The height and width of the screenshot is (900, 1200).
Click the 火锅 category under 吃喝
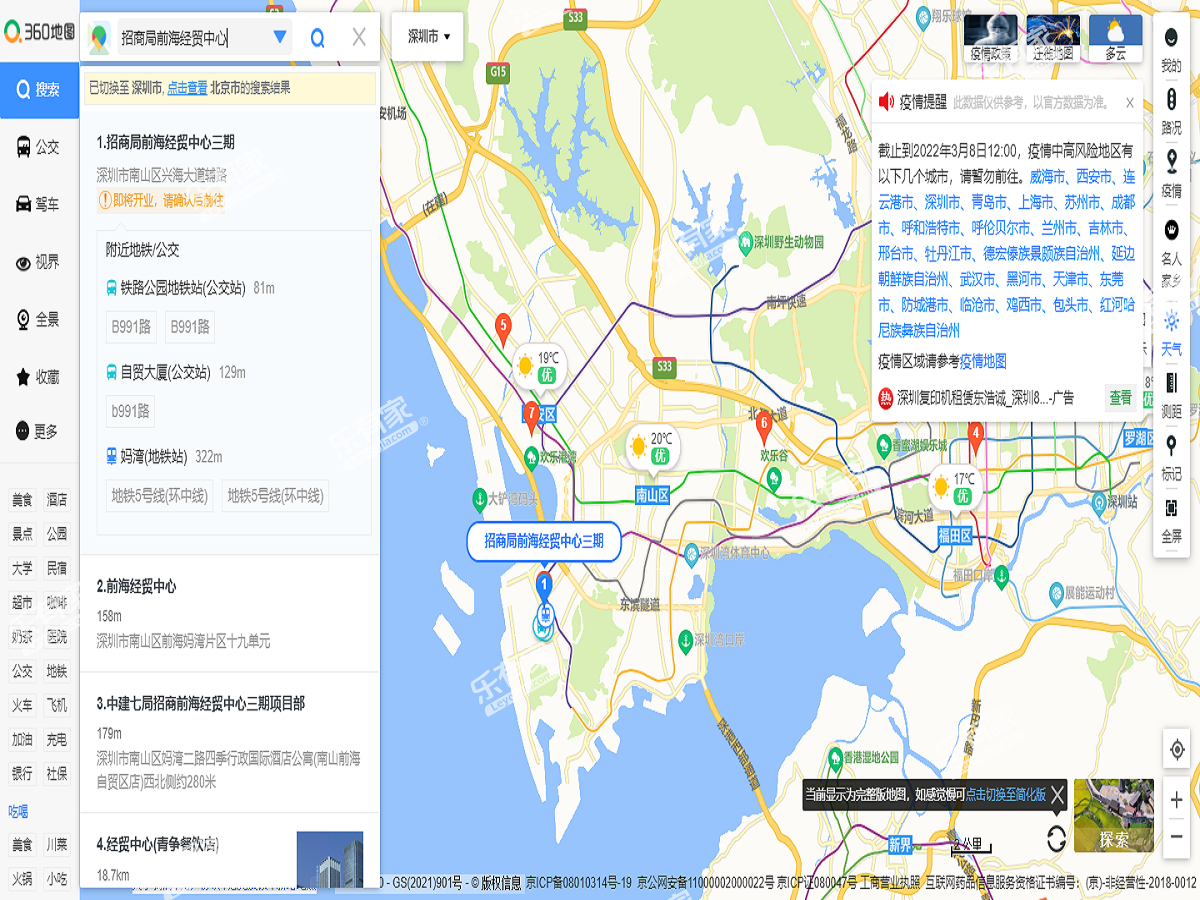coord(22,879)
